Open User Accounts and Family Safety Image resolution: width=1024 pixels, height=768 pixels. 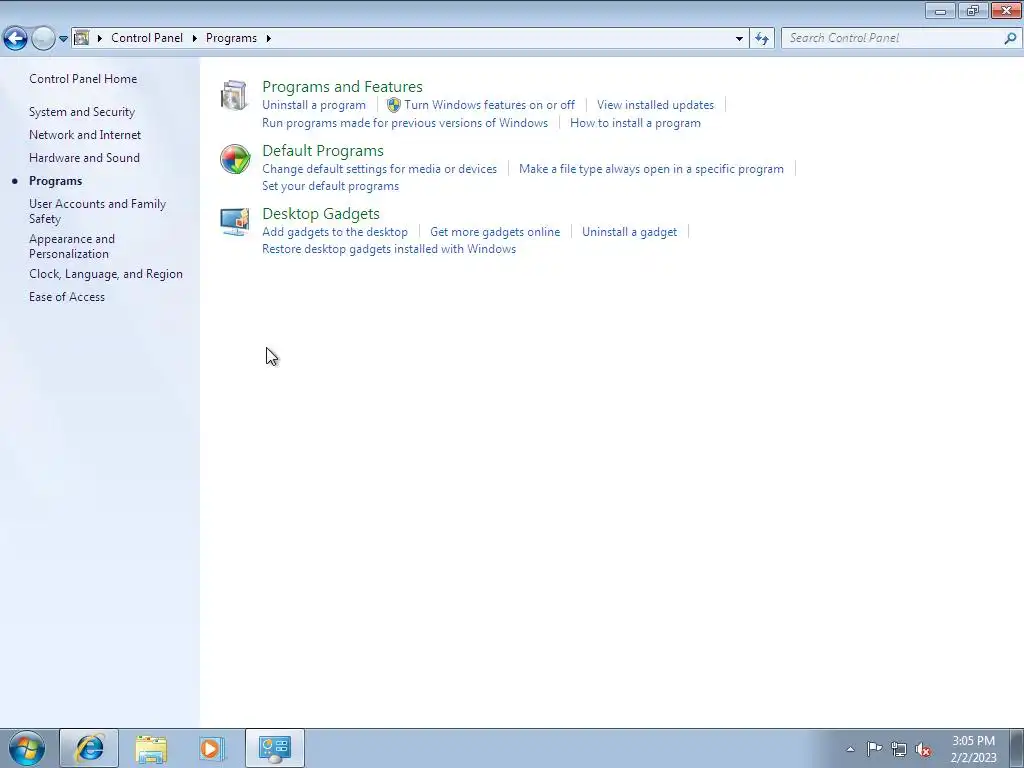(x=97, y=211)
